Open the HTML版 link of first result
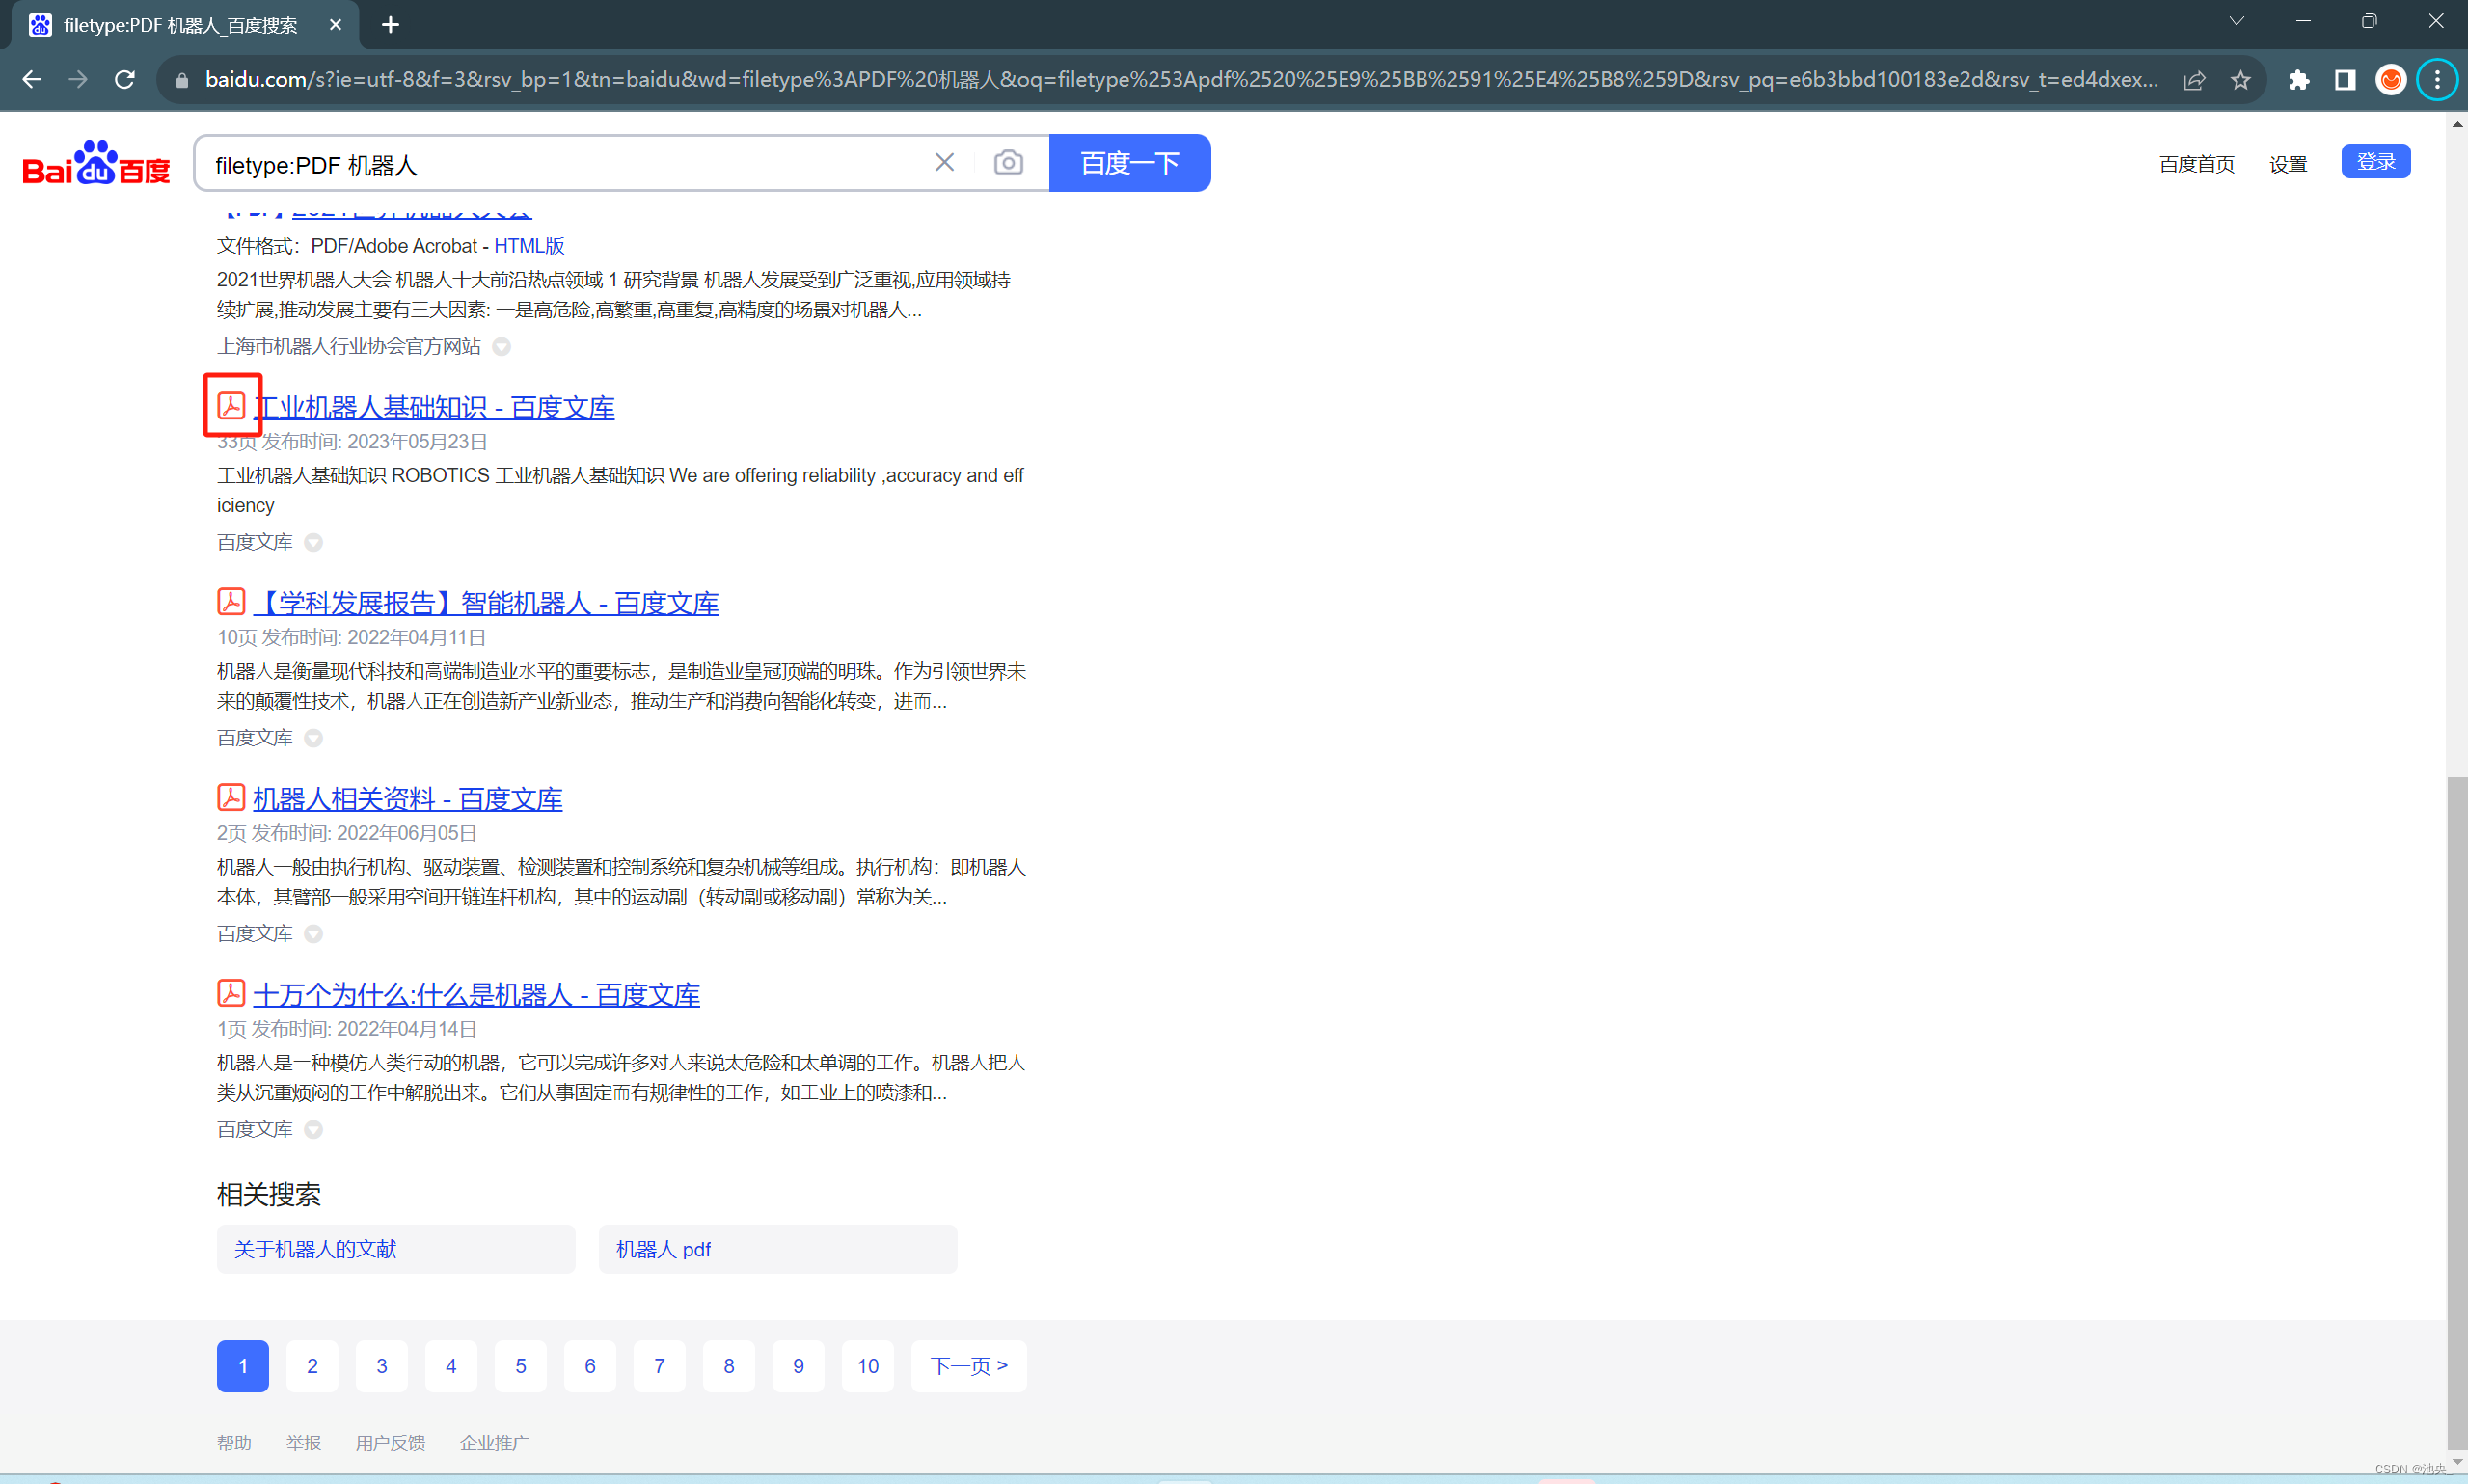The image size is (2468, 1484). coord(529,246)
